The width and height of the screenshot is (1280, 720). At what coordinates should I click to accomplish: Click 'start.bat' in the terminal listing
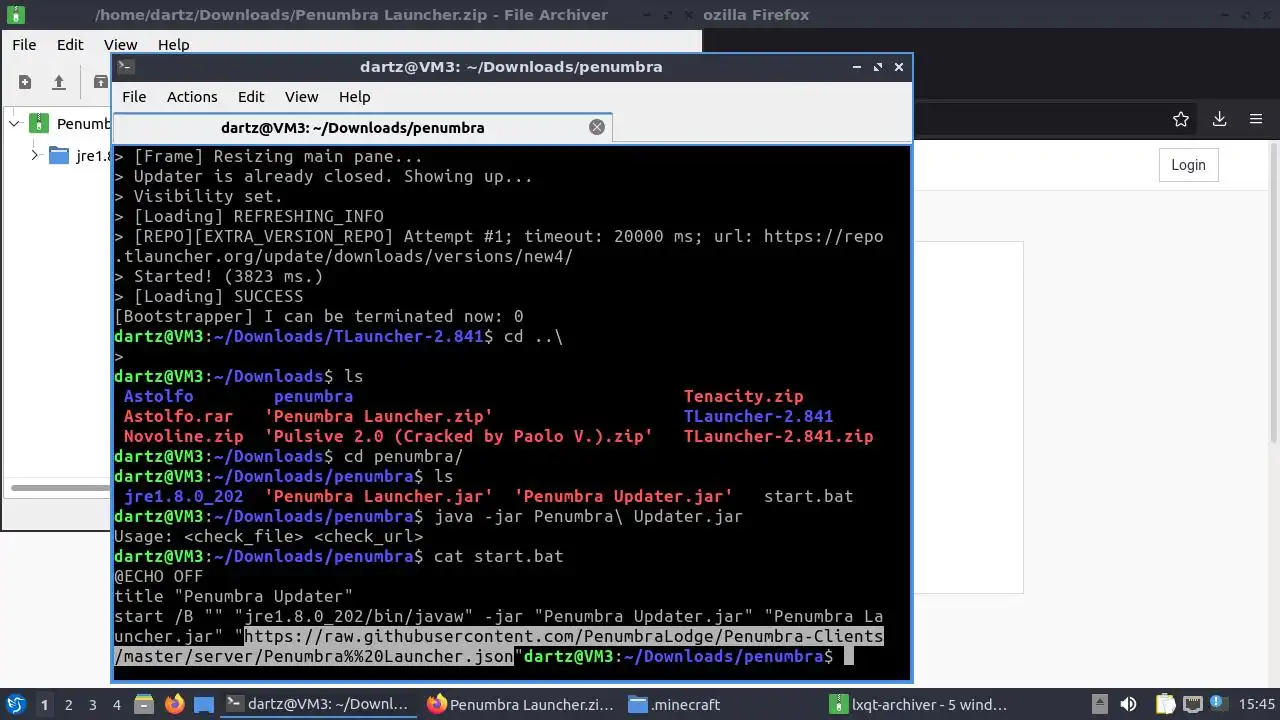point(808,496)
